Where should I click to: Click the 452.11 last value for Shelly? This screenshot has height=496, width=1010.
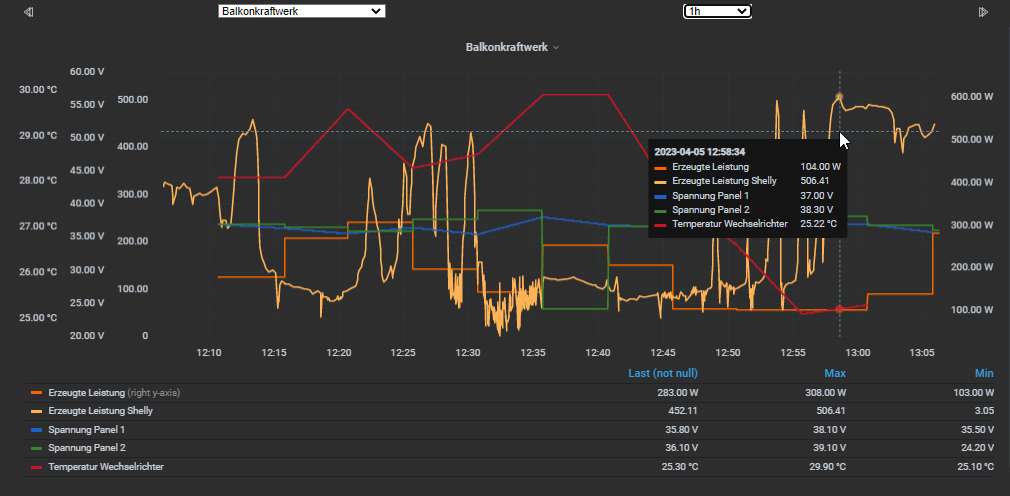point(685,410)
